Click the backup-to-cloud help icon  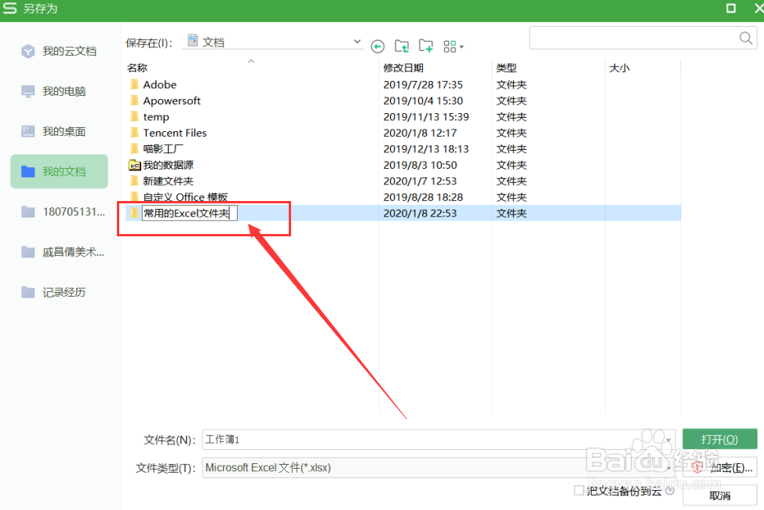pyautogui.click(x=670, y=491)
